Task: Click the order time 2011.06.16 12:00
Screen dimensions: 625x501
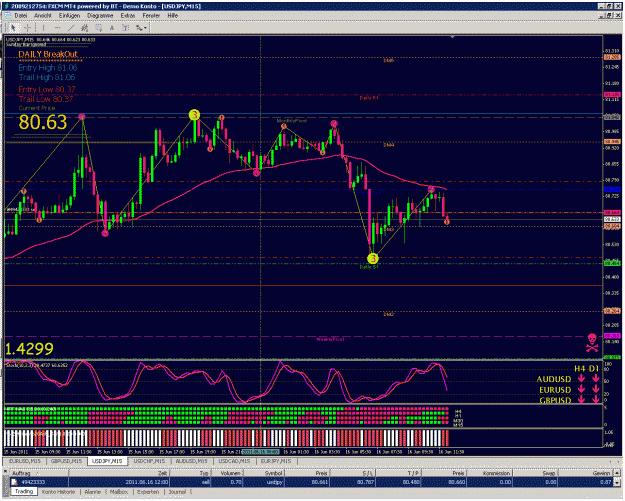Action: point(147,482)
